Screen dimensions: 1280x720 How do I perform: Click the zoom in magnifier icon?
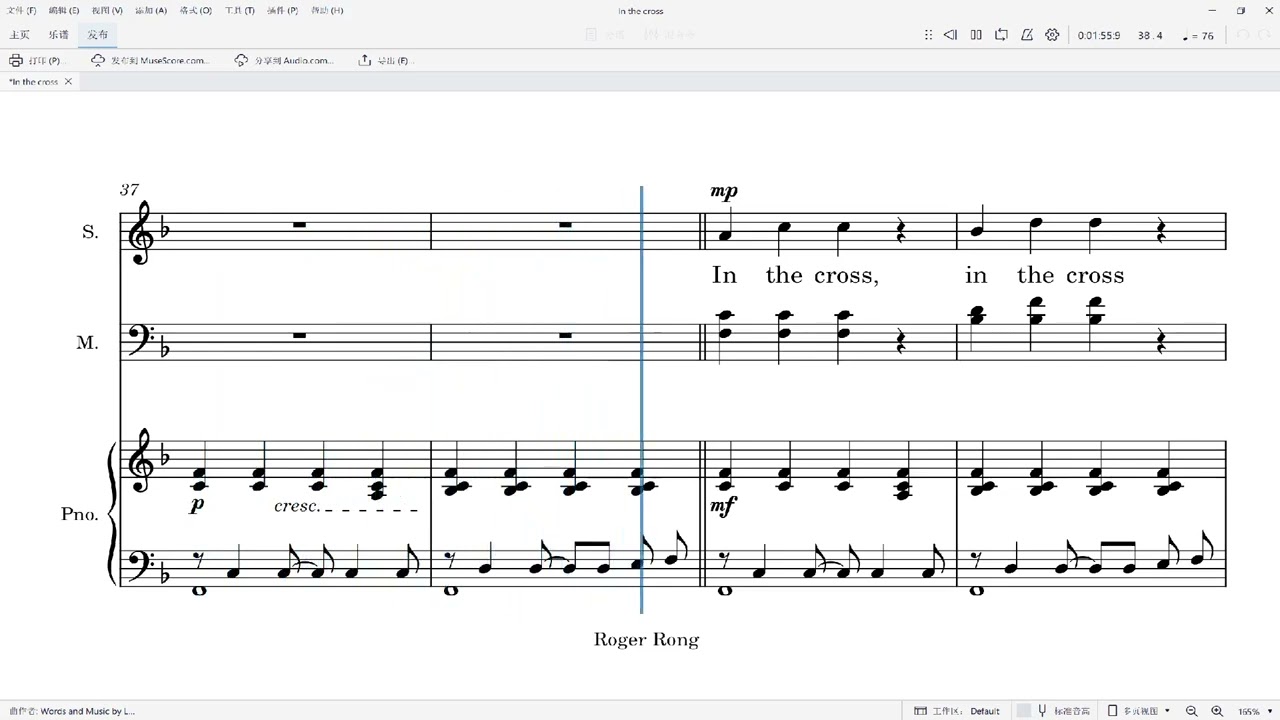tap(1217, 711)
